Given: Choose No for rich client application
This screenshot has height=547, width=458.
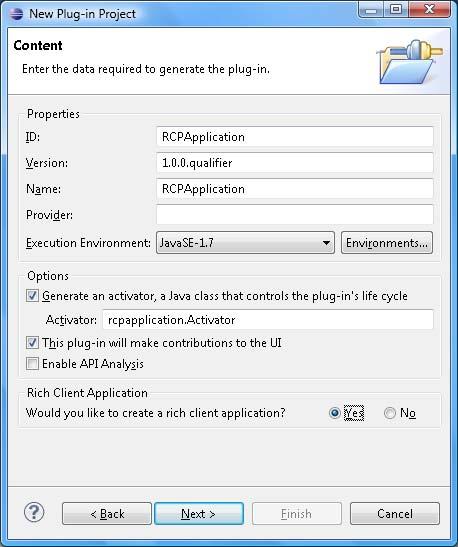Looking at the screenshot, I should click(390, 413).
